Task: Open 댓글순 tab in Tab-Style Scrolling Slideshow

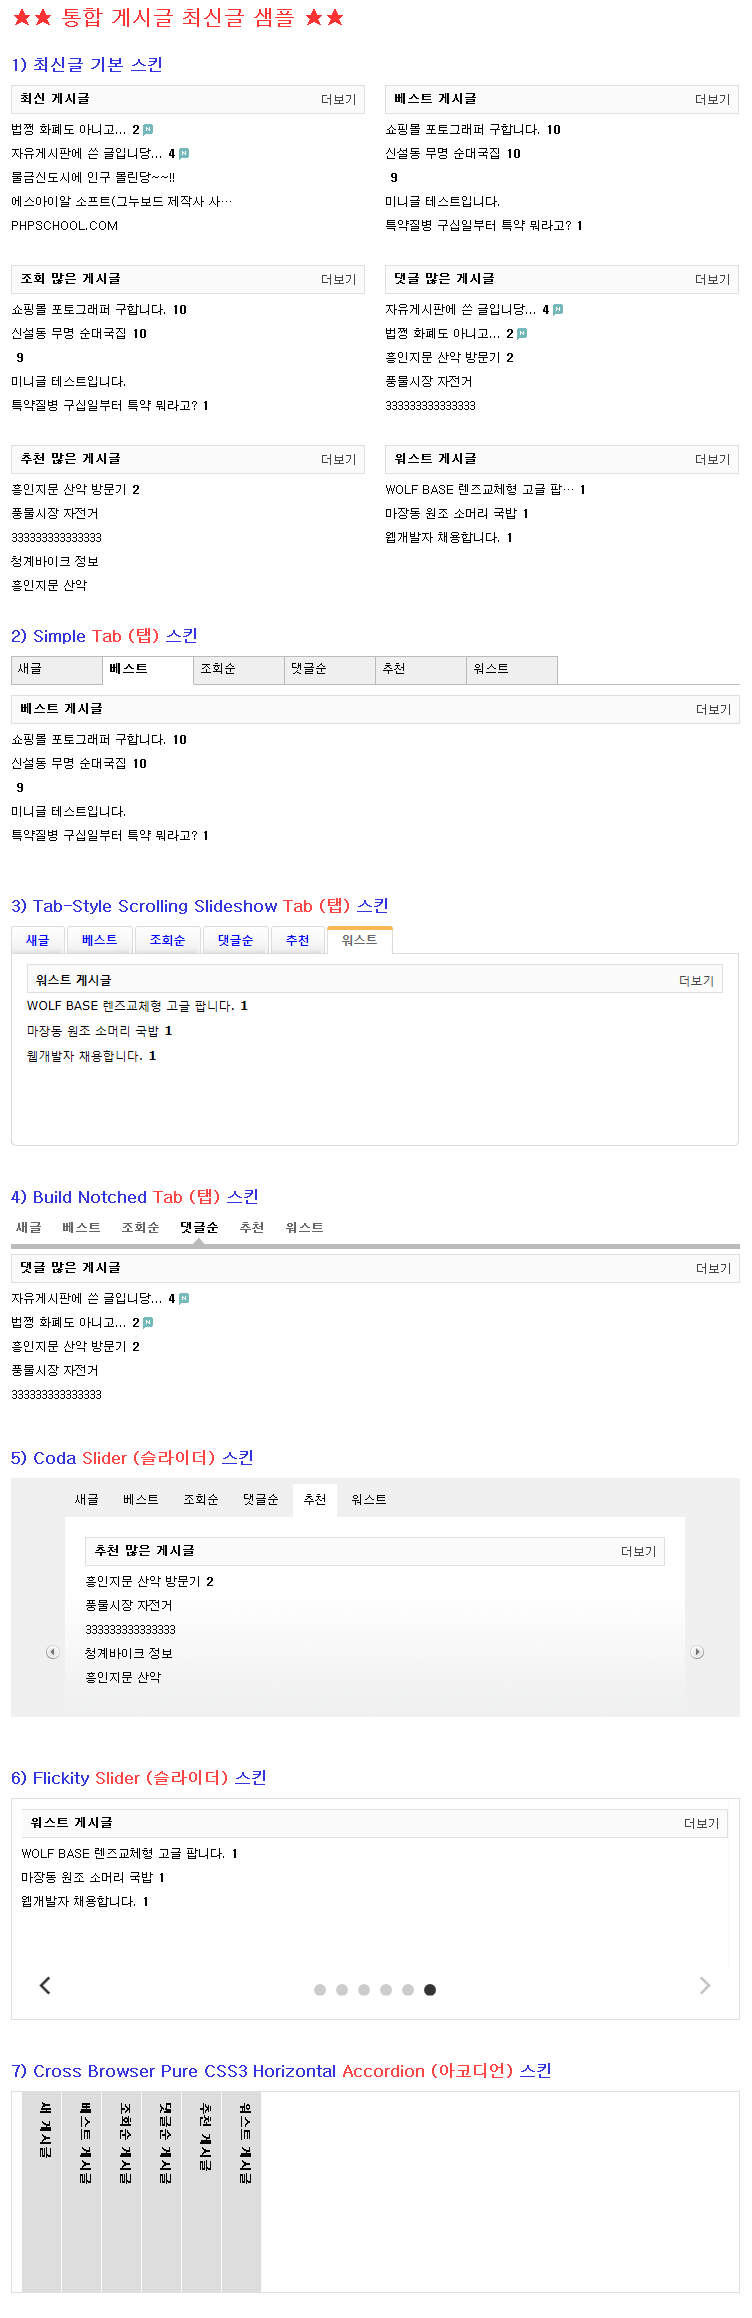Action: (235, 940)
